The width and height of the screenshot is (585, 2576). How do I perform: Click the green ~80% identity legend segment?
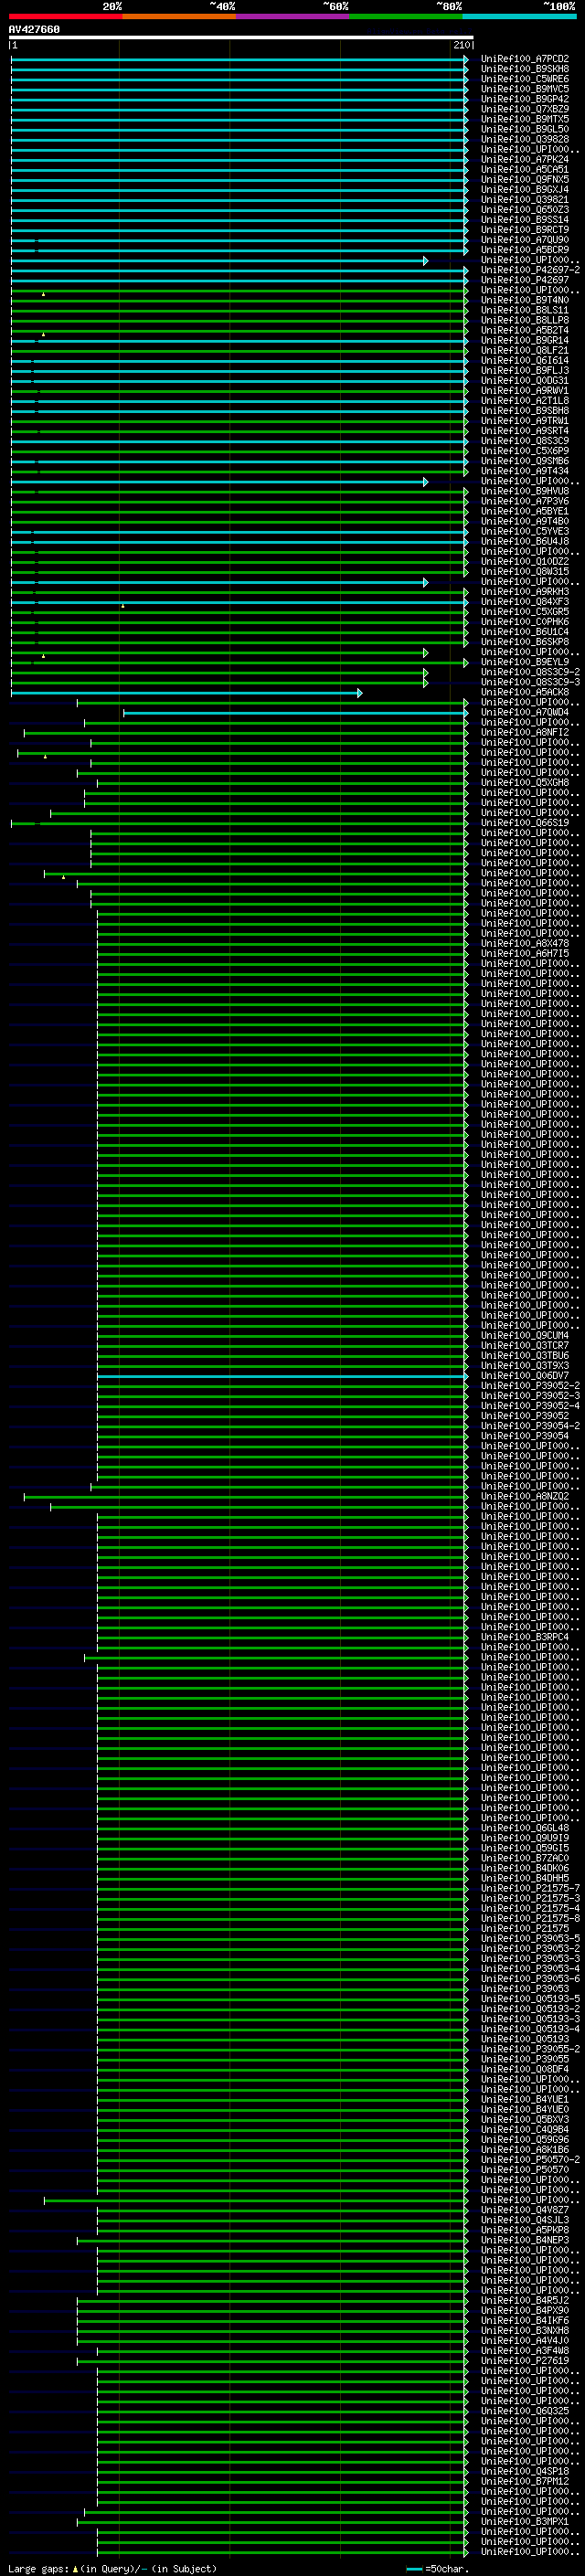click(x=406, y=16)
